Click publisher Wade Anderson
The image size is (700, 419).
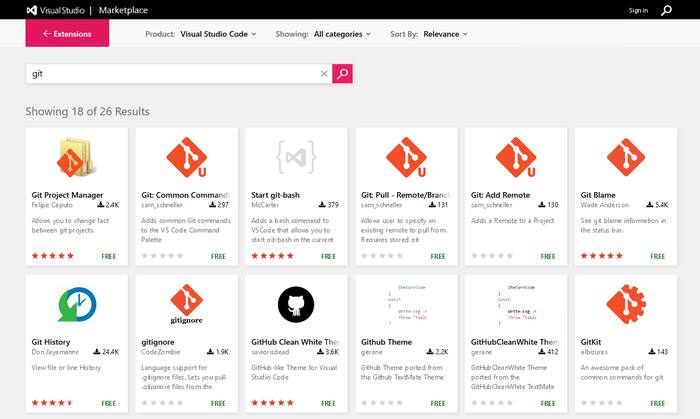pyautogui.click(x=604, y=205)
